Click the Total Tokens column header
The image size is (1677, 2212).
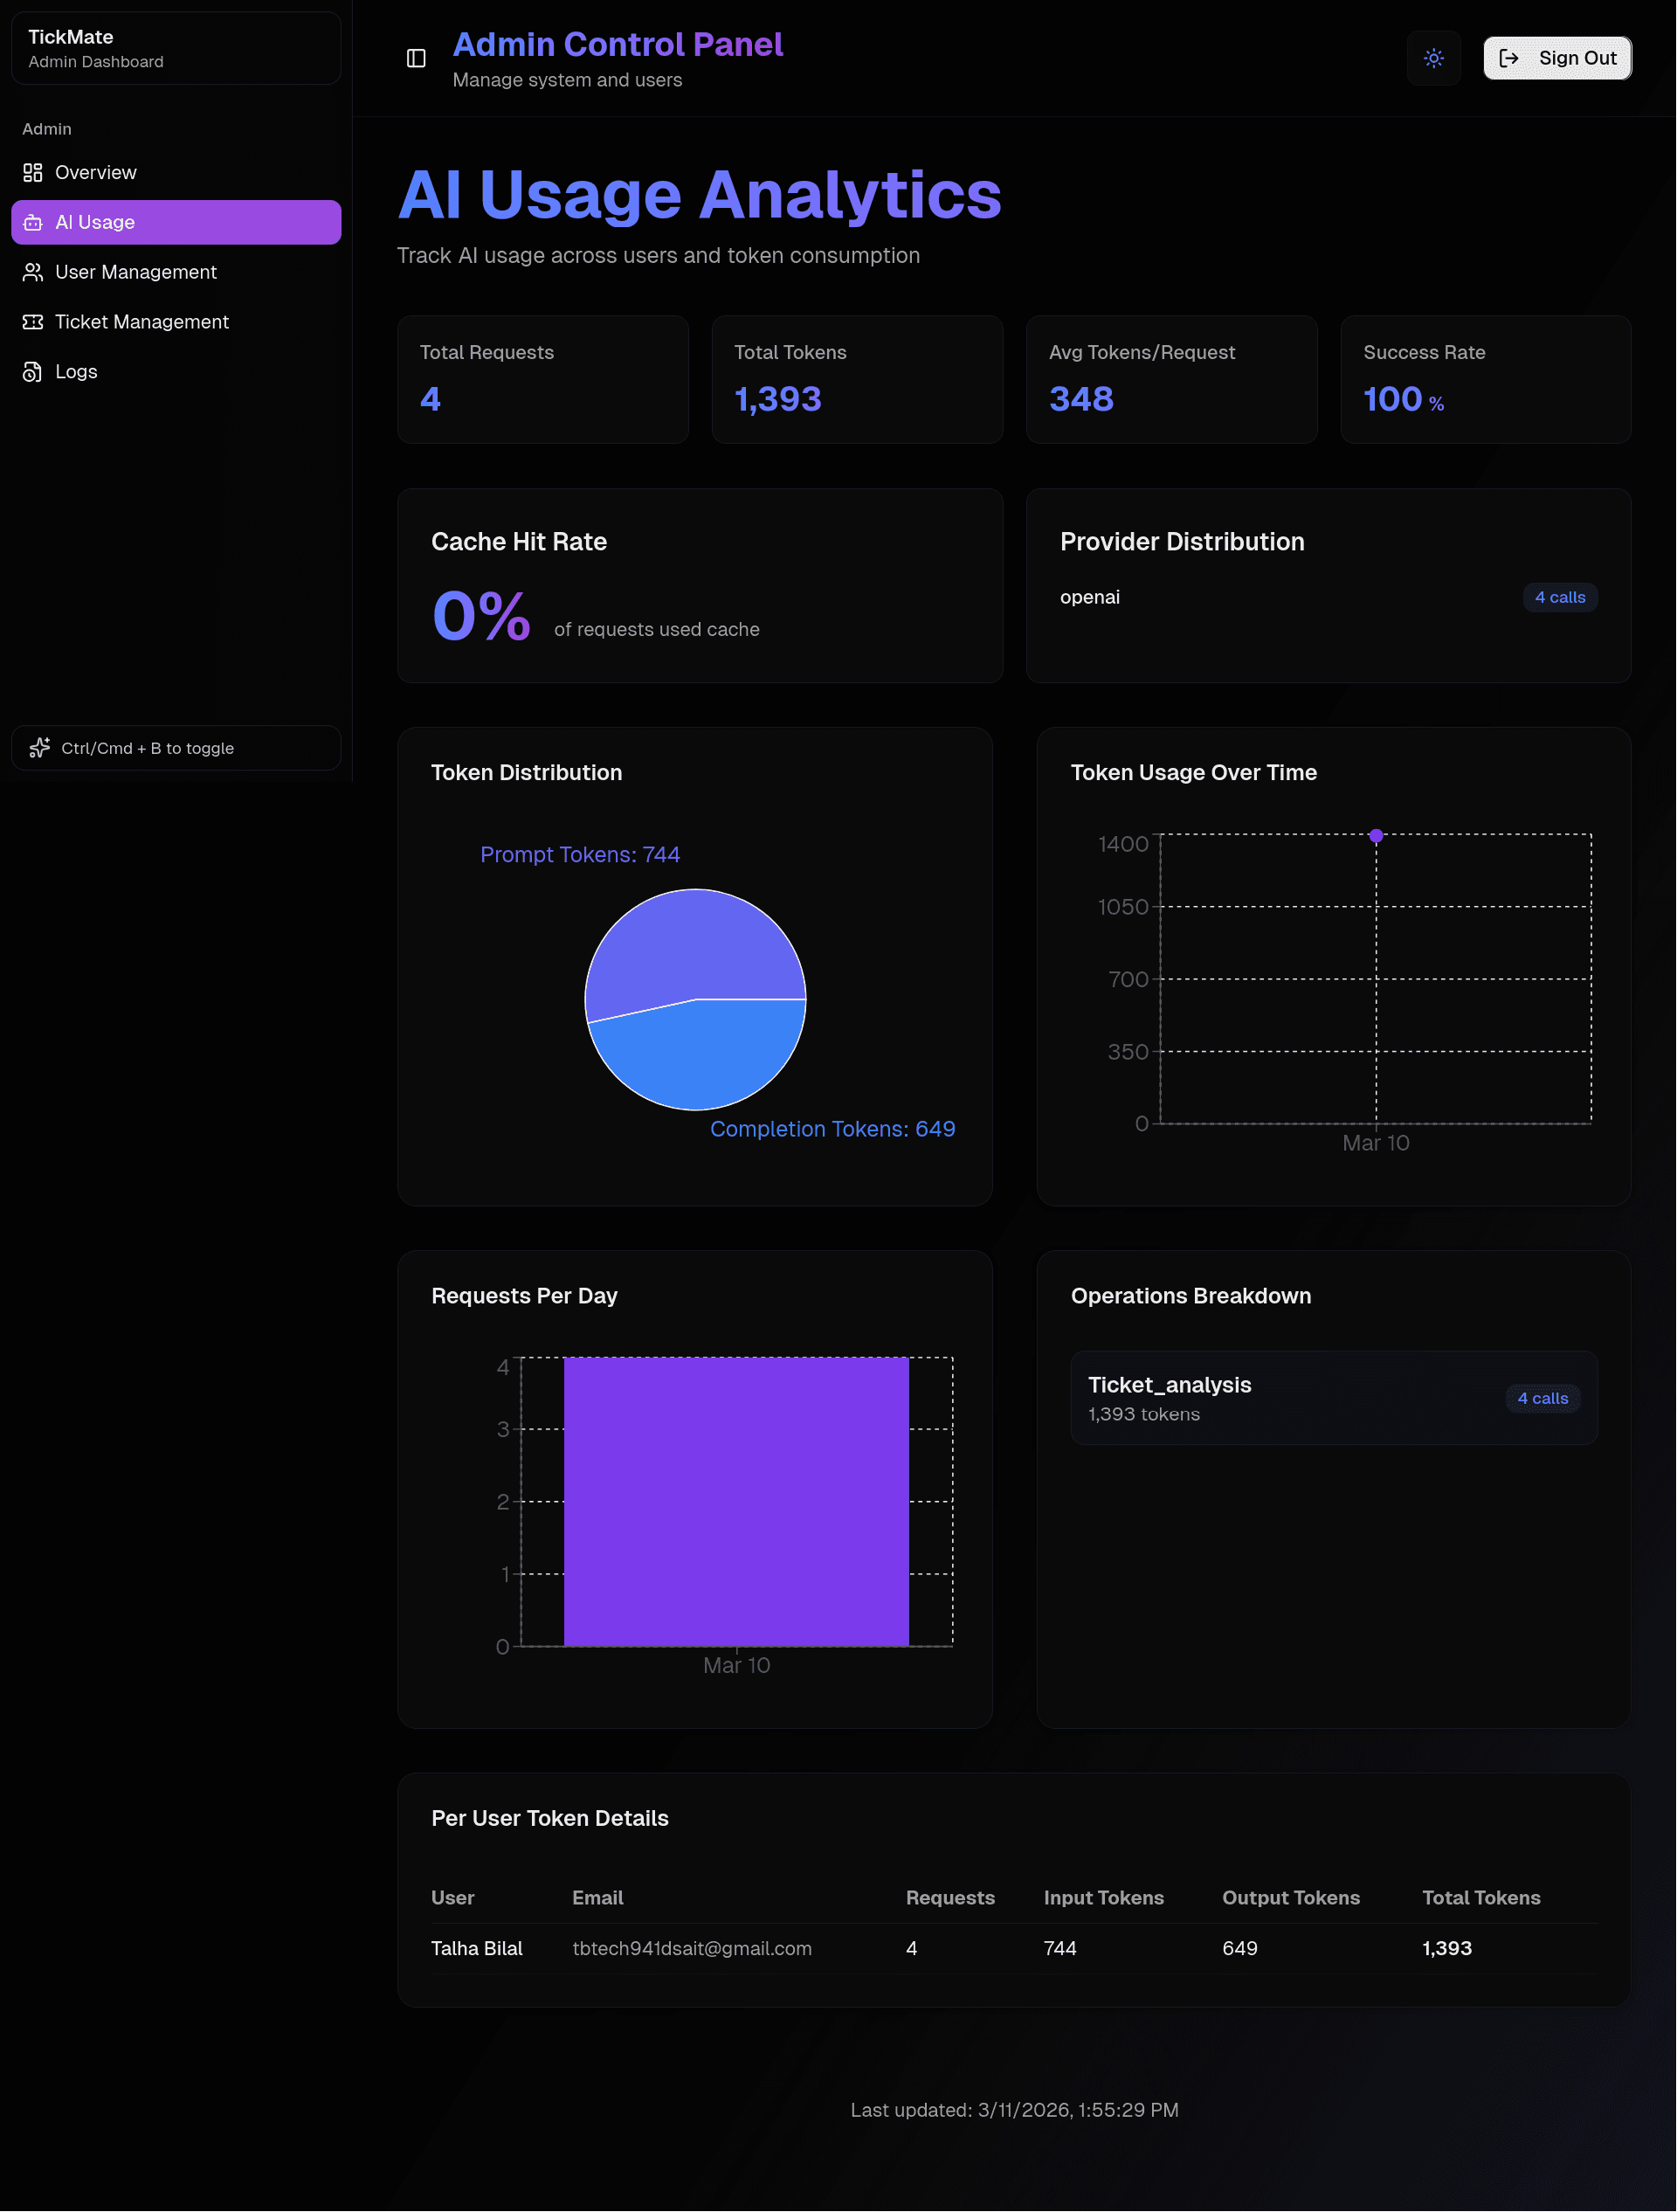pos(1481,1897)
